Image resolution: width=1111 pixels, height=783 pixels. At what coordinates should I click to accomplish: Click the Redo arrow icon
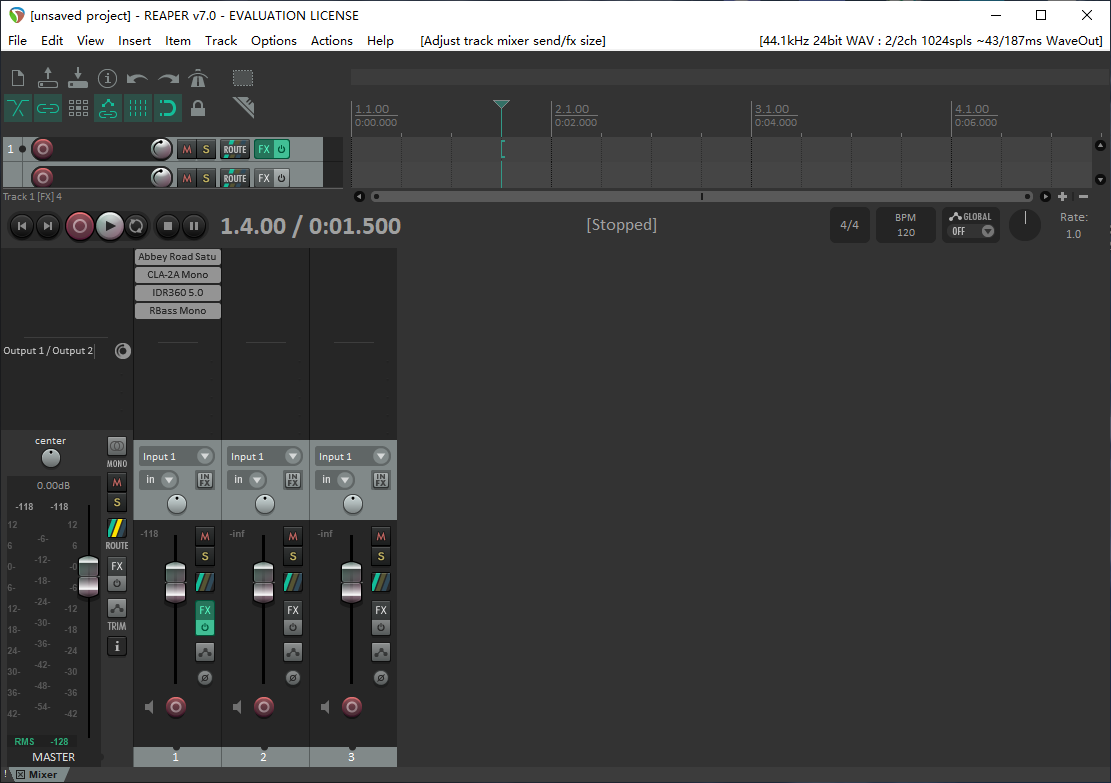[x=168, y=78]
